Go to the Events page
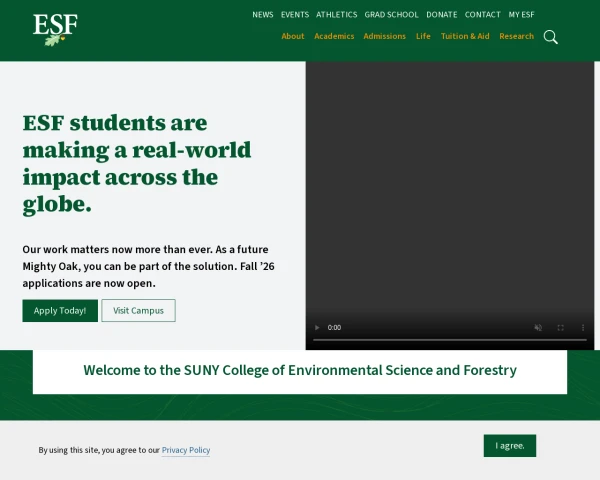This screenshot has width=600, height=480. click(x=295, y=15)
